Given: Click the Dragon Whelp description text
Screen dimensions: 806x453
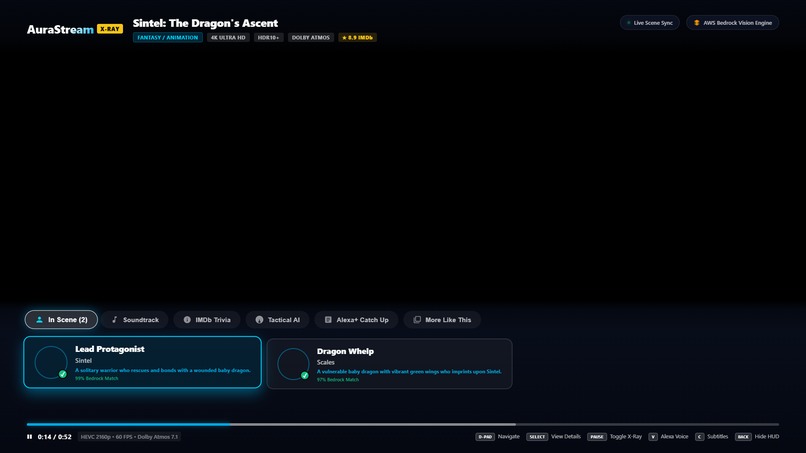Looking at the screenshot, I should point(409,371).
